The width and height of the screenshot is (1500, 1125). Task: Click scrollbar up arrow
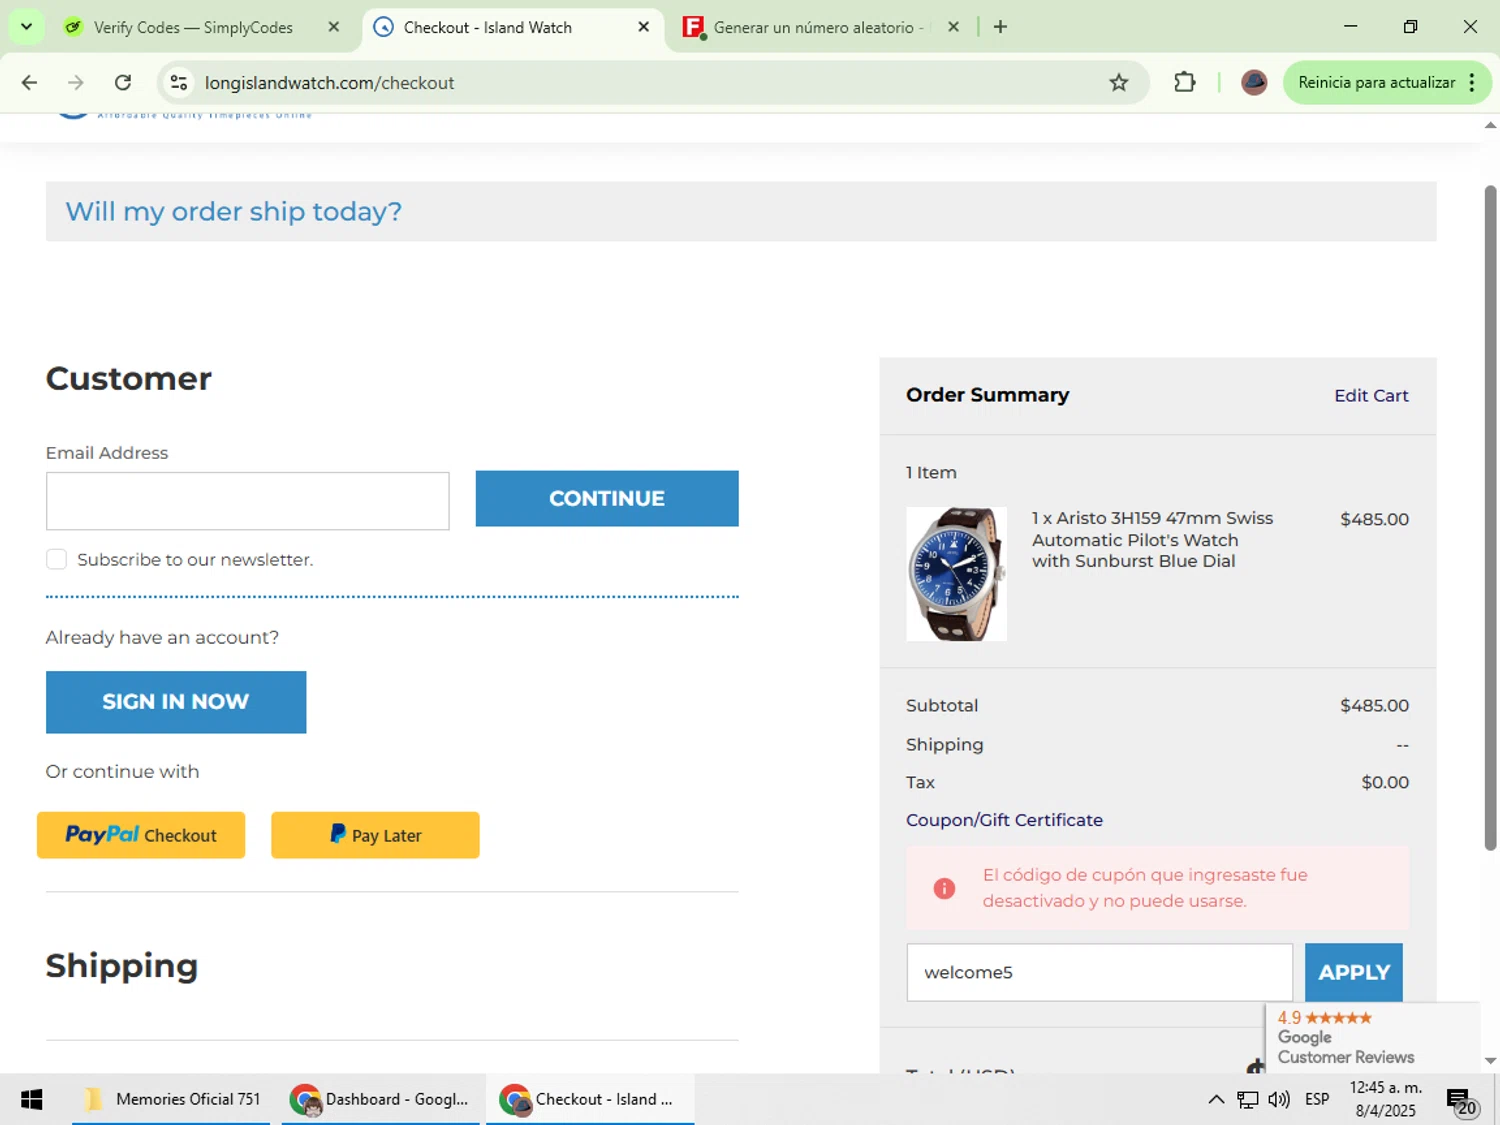click(1490, 125)
